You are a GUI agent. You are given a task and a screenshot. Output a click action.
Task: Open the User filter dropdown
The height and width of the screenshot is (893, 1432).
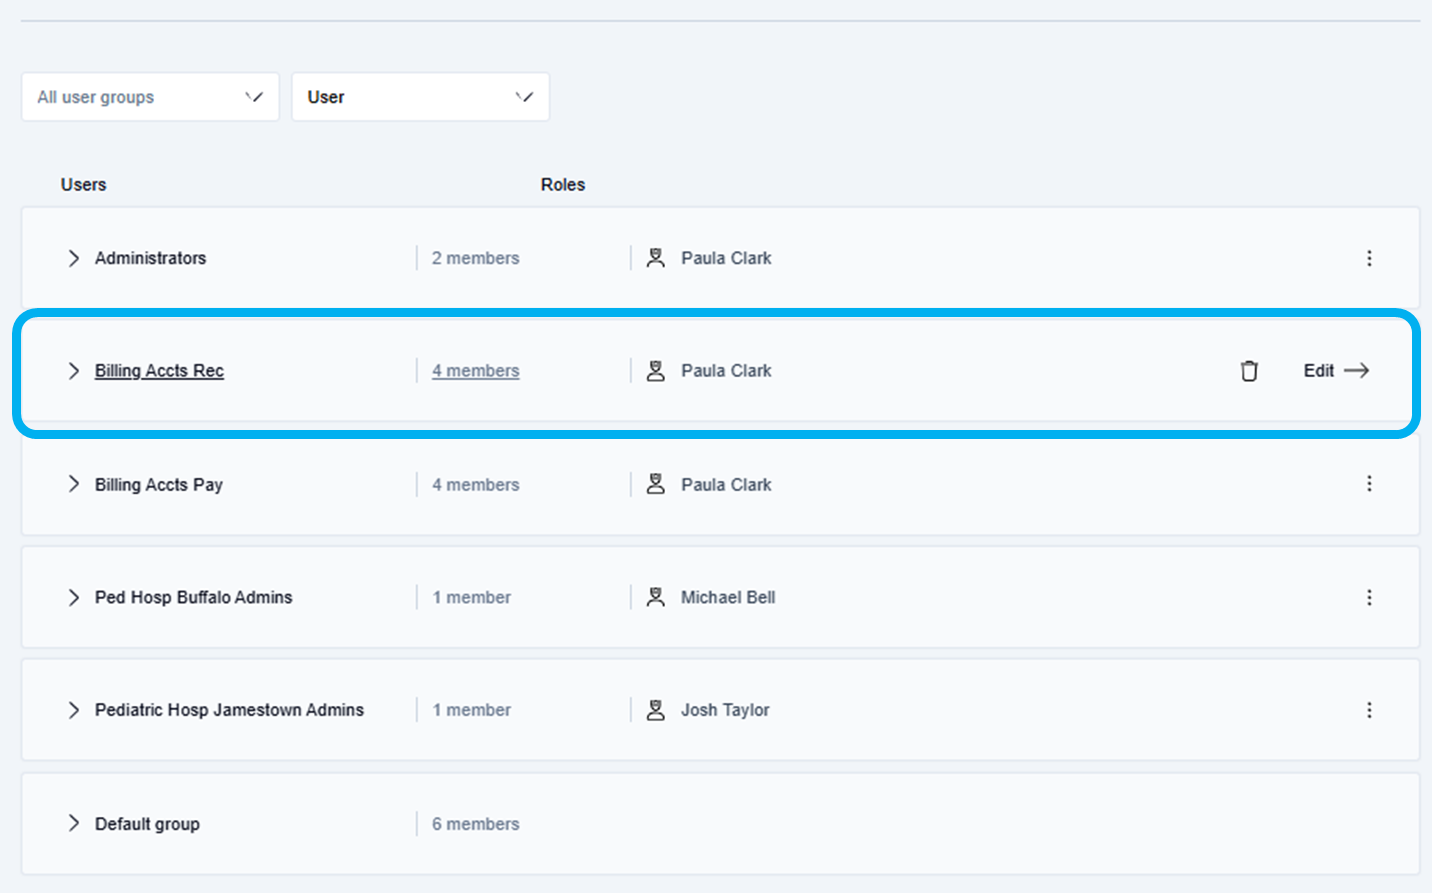pos(420,97)
